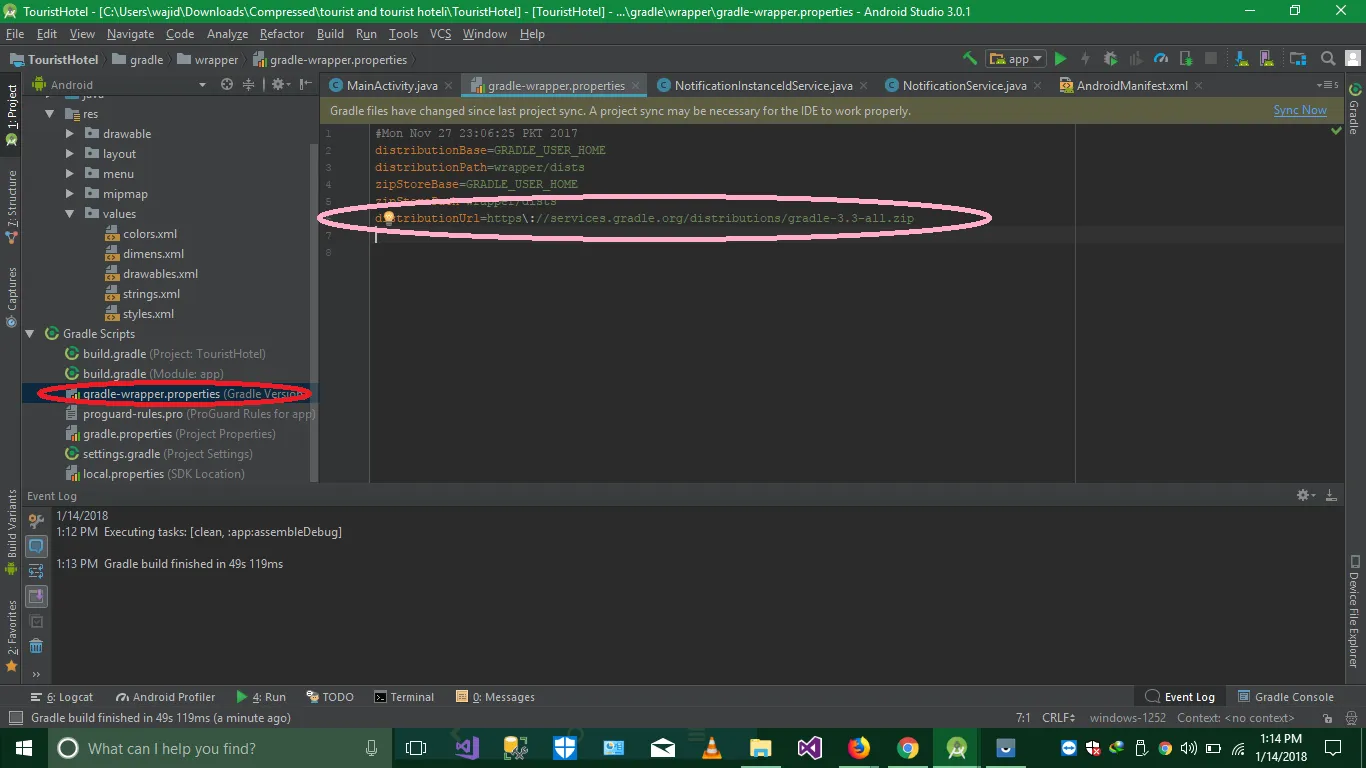This screenshot has width=1366, height=768.
Task: Open the Build Variants side panel
Action: pos(12,532)
